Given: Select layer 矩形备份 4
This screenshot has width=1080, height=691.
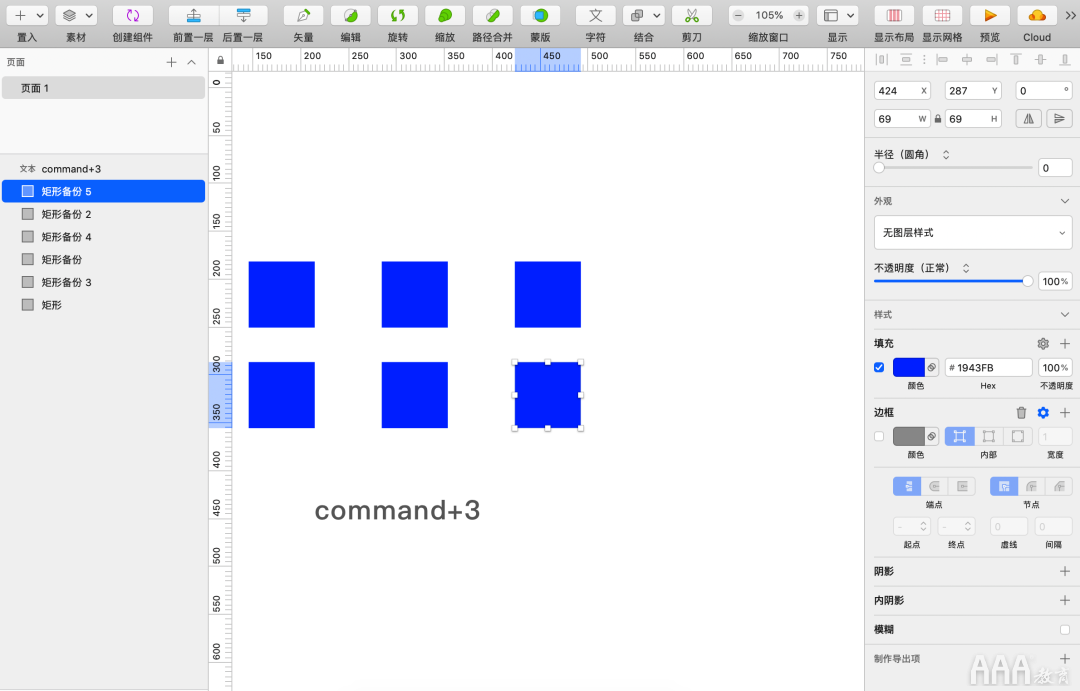Looking at the screenshot, I should tap(103, 237).
